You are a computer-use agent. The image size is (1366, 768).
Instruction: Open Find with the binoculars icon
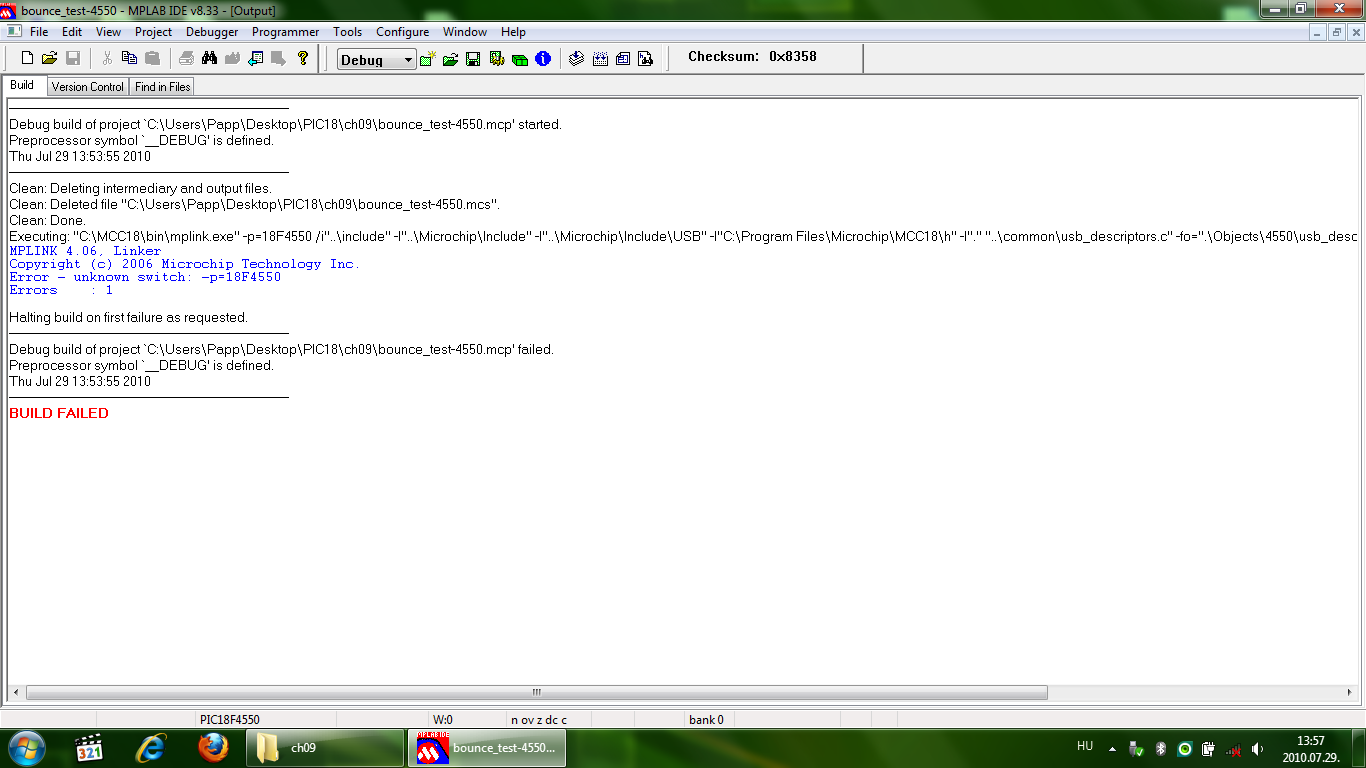point(210,59)
